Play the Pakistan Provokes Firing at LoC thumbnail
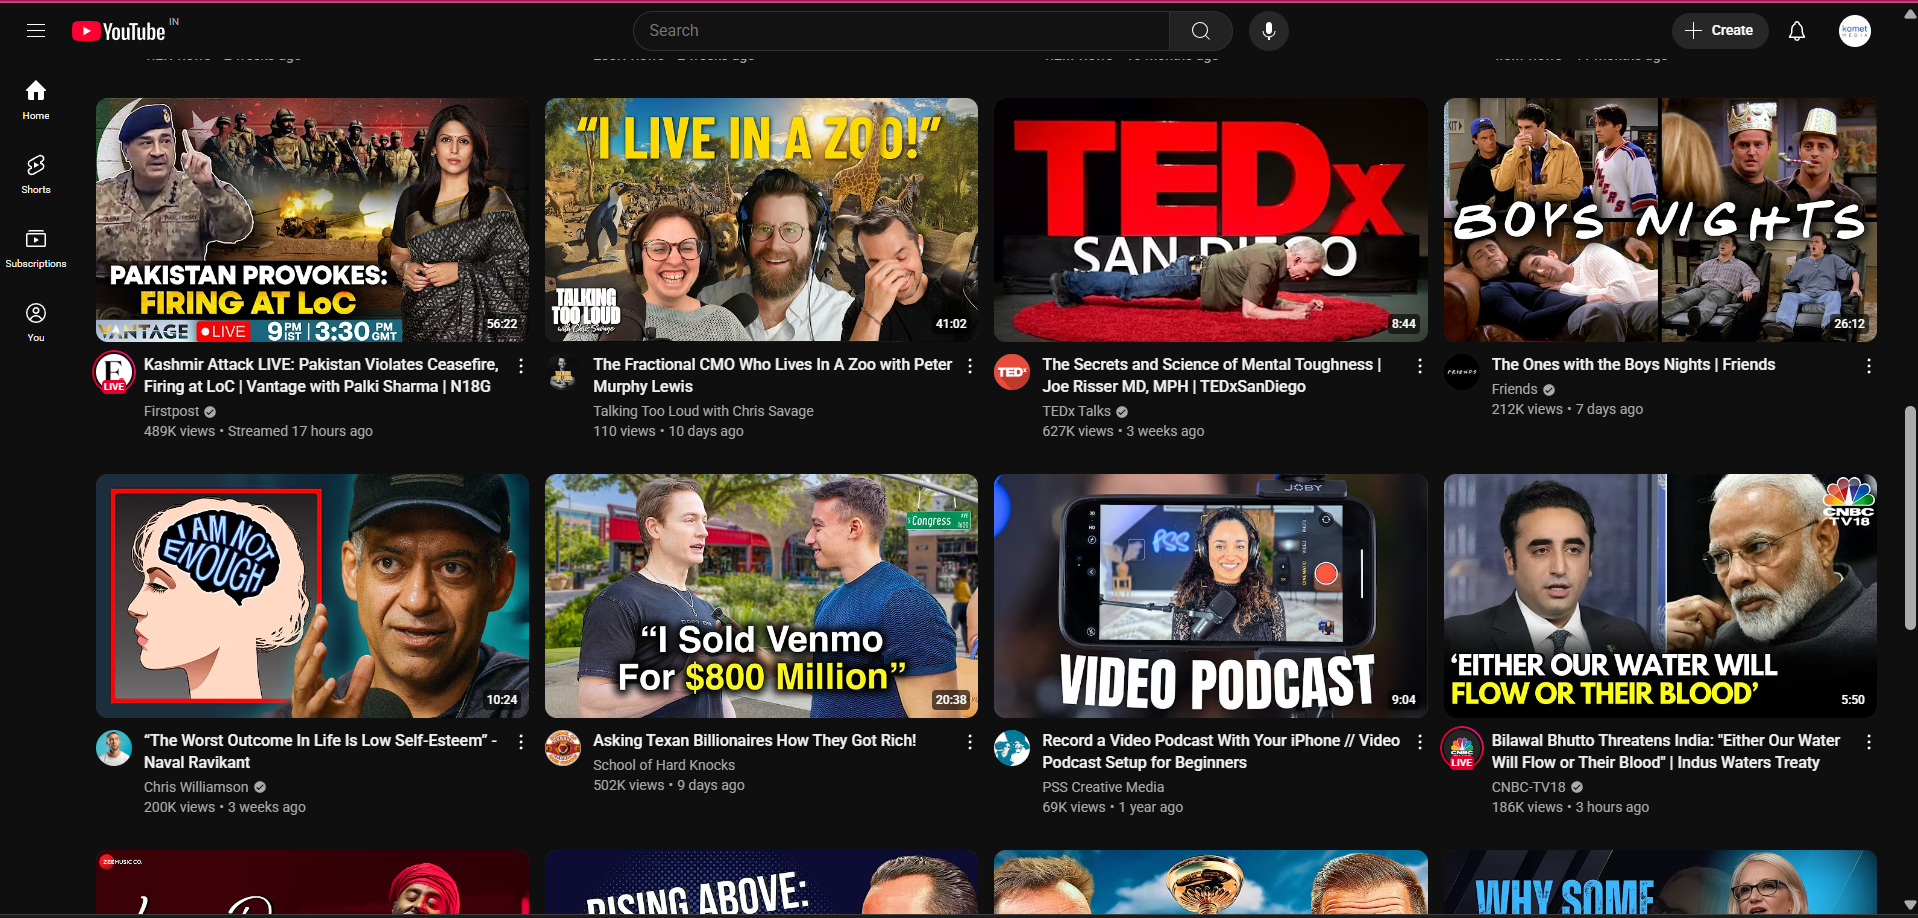The height and width of the screenshot is (918, 1918). point(312,220)
